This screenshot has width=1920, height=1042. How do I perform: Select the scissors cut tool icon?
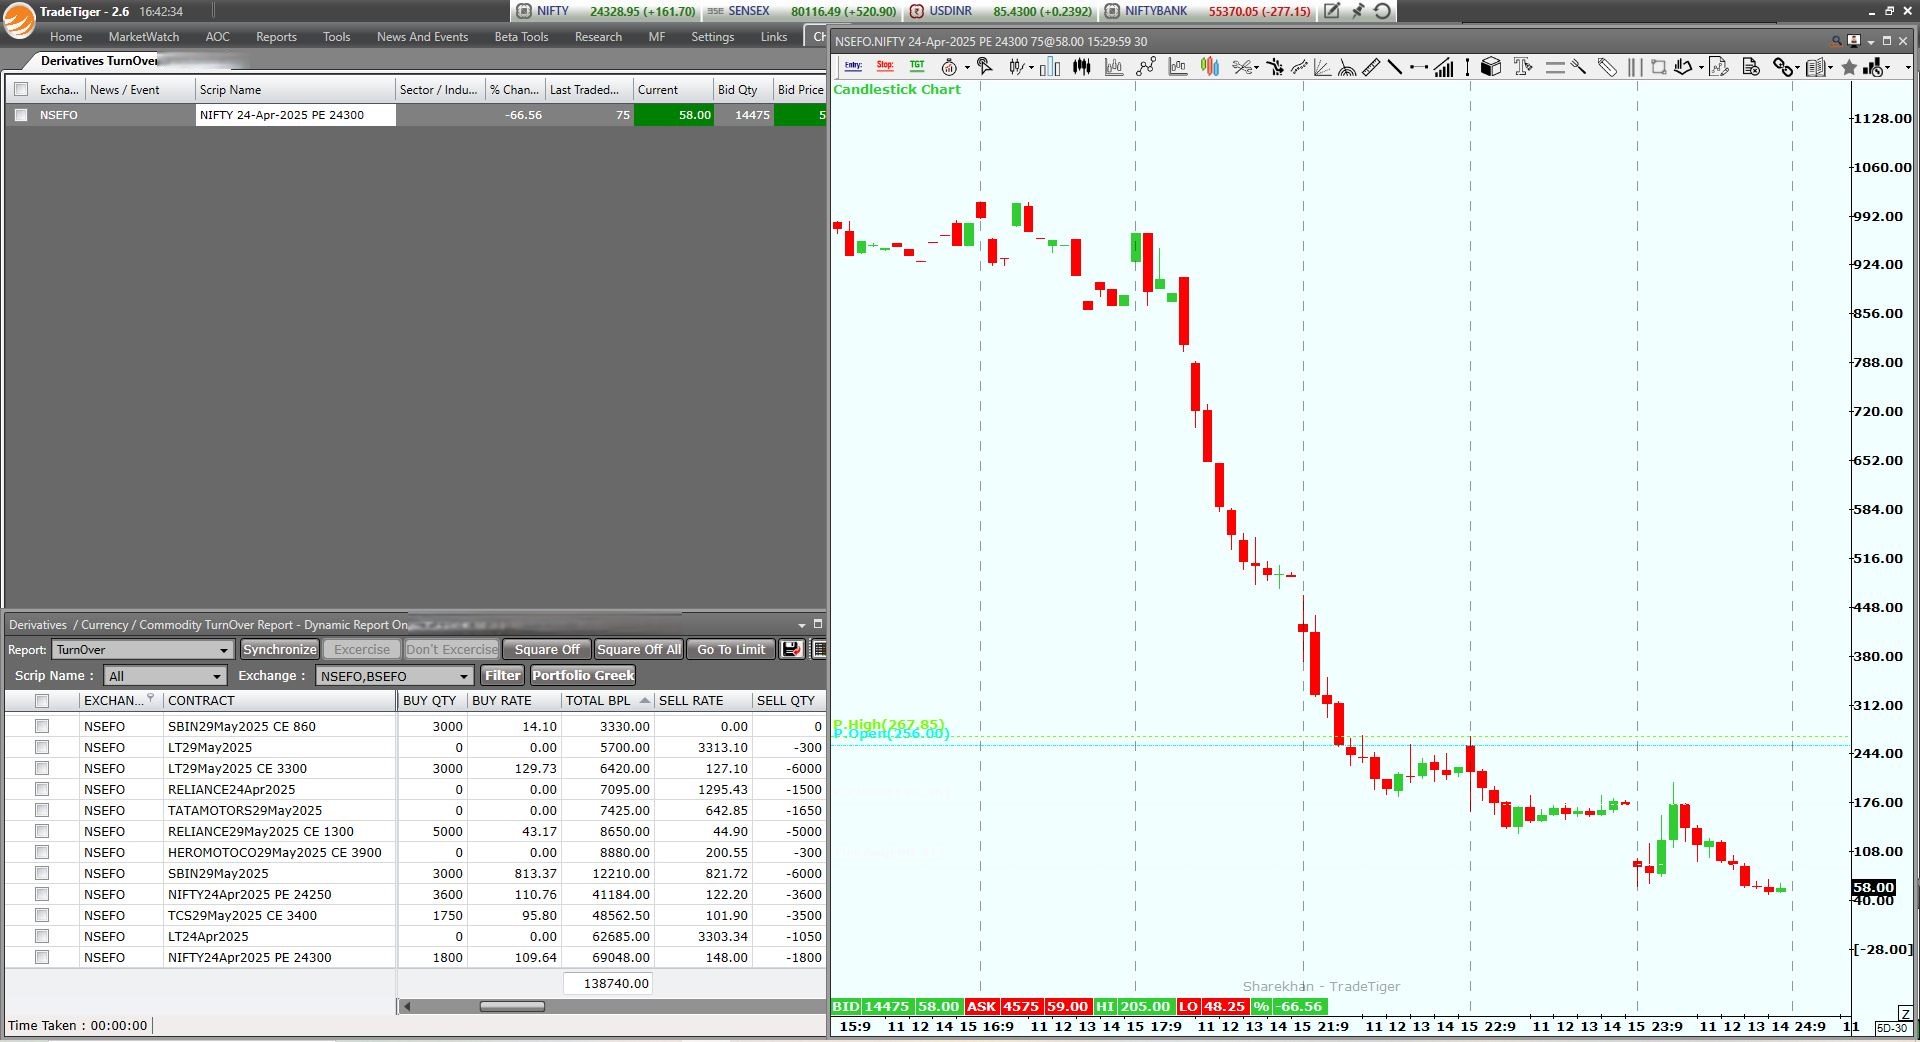(x=1241, y=67)
